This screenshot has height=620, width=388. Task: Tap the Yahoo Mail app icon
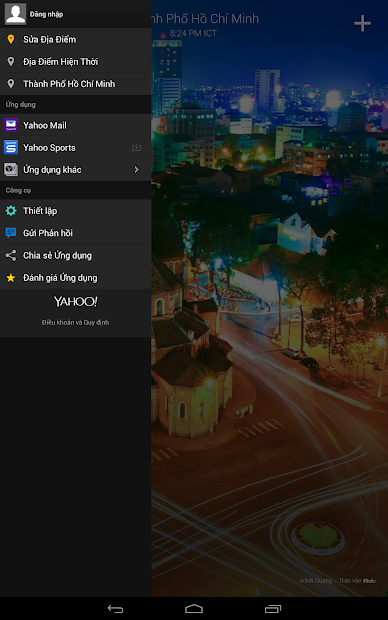(x=11, y=125)
